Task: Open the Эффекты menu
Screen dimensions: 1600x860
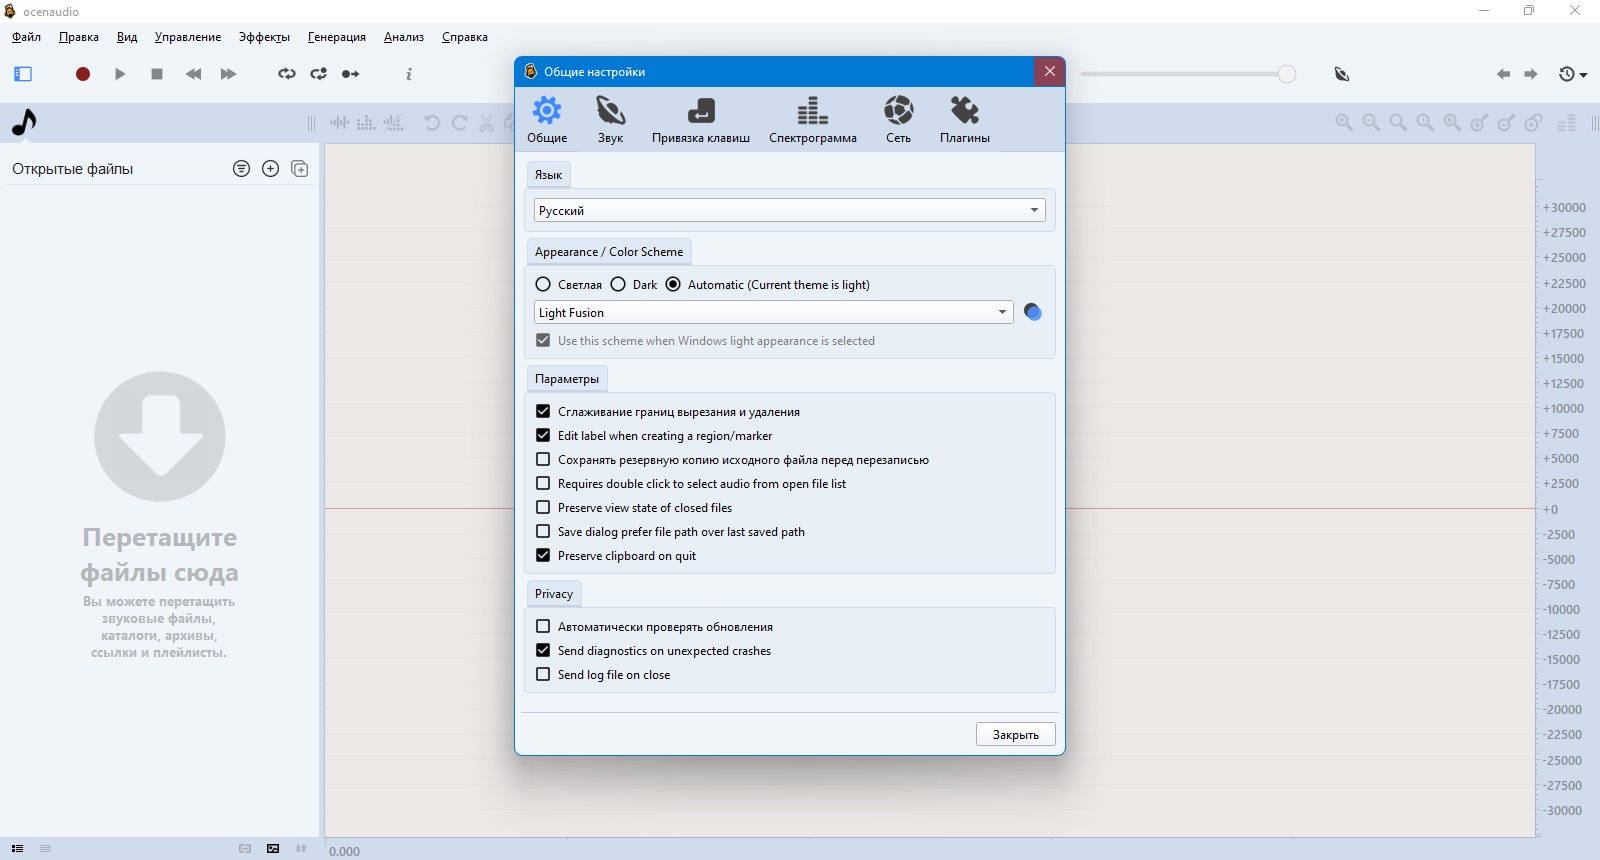Action: click(x=264, y=37)
